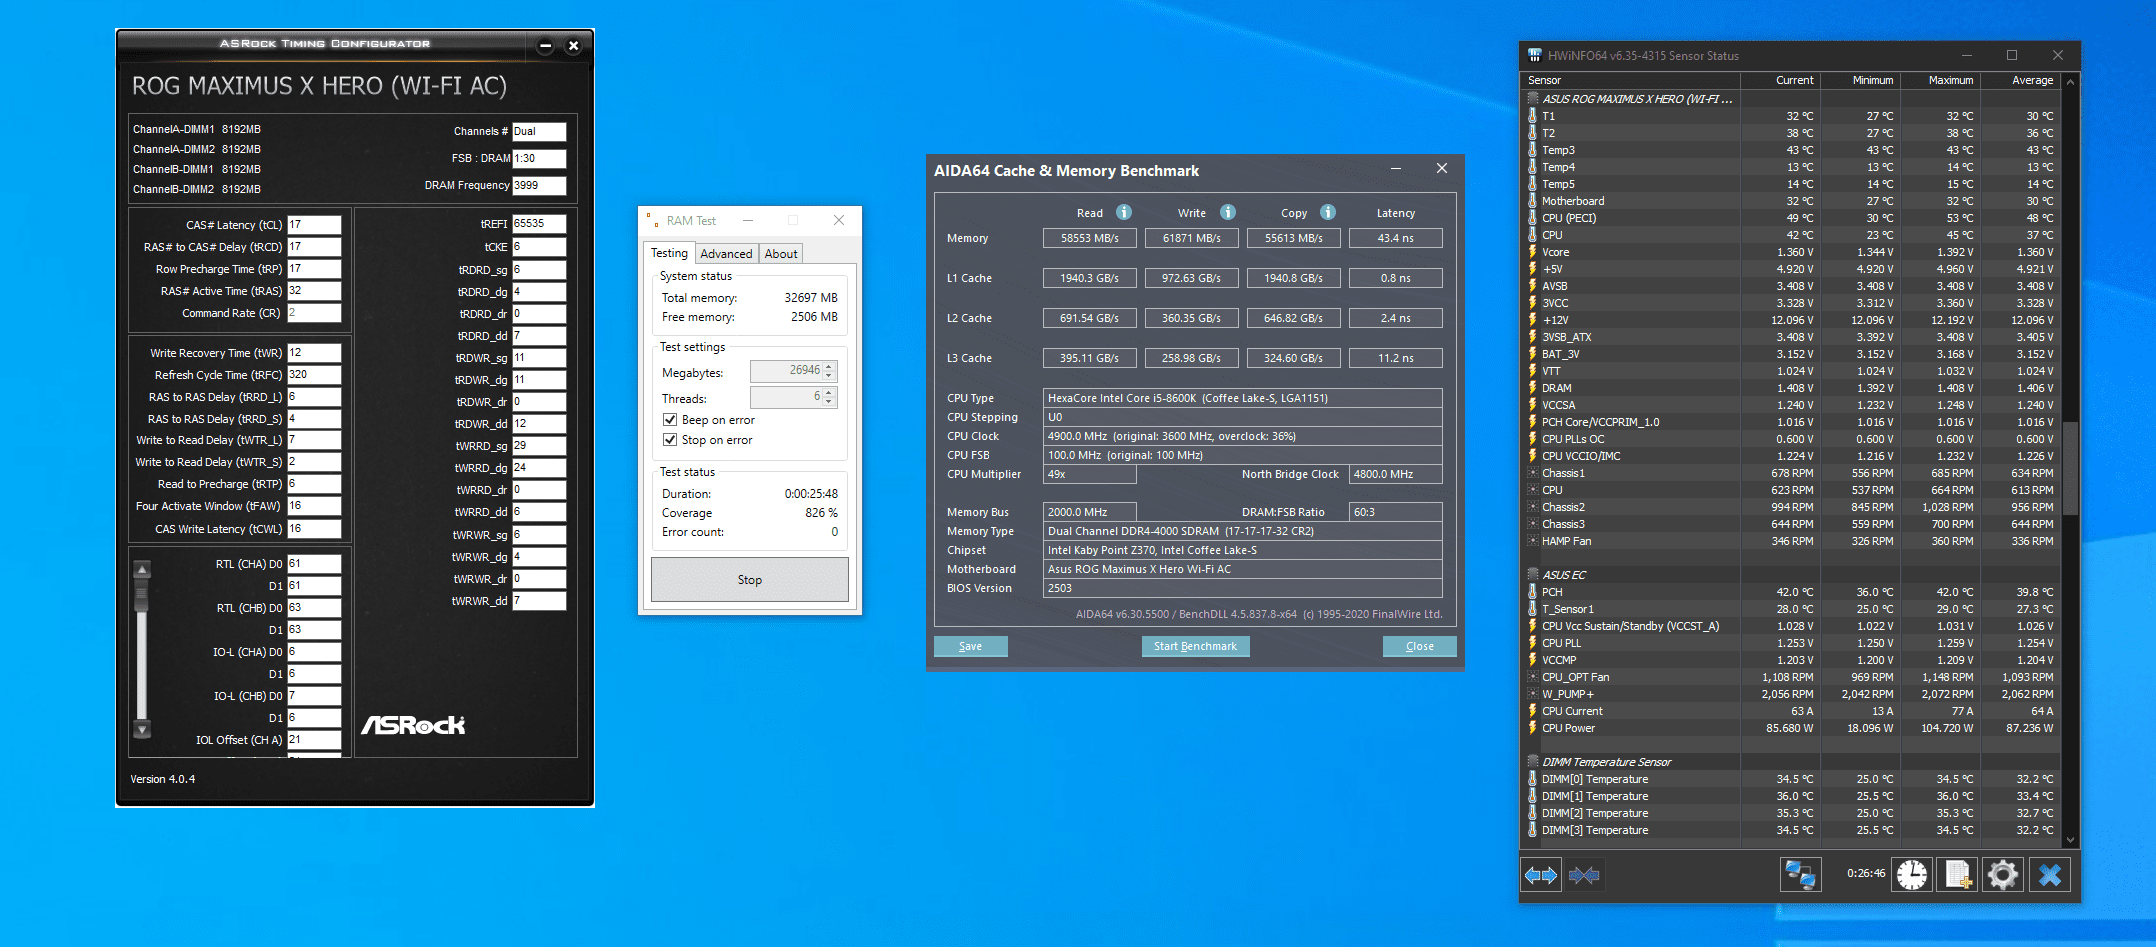Click the ASRock RTL list scroll-up arrow

click(x=142, y=570)
